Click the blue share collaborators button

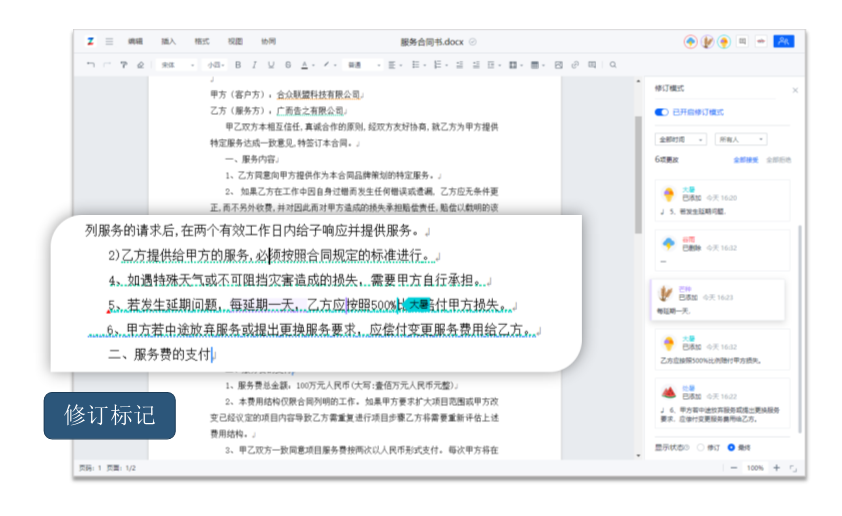click(x=783, y=41)
